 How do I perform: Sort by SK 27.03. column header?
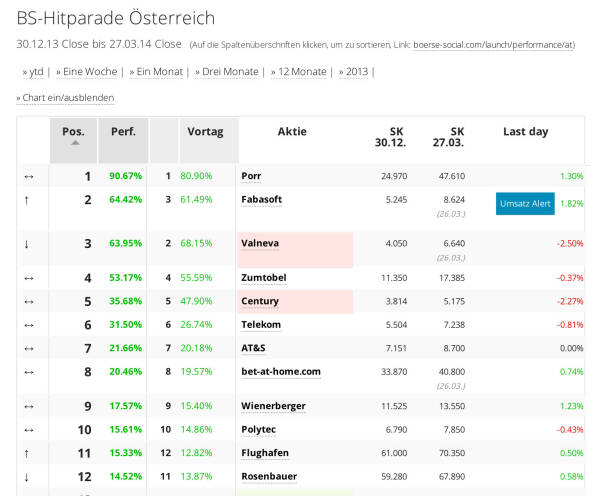pos(457,138)
